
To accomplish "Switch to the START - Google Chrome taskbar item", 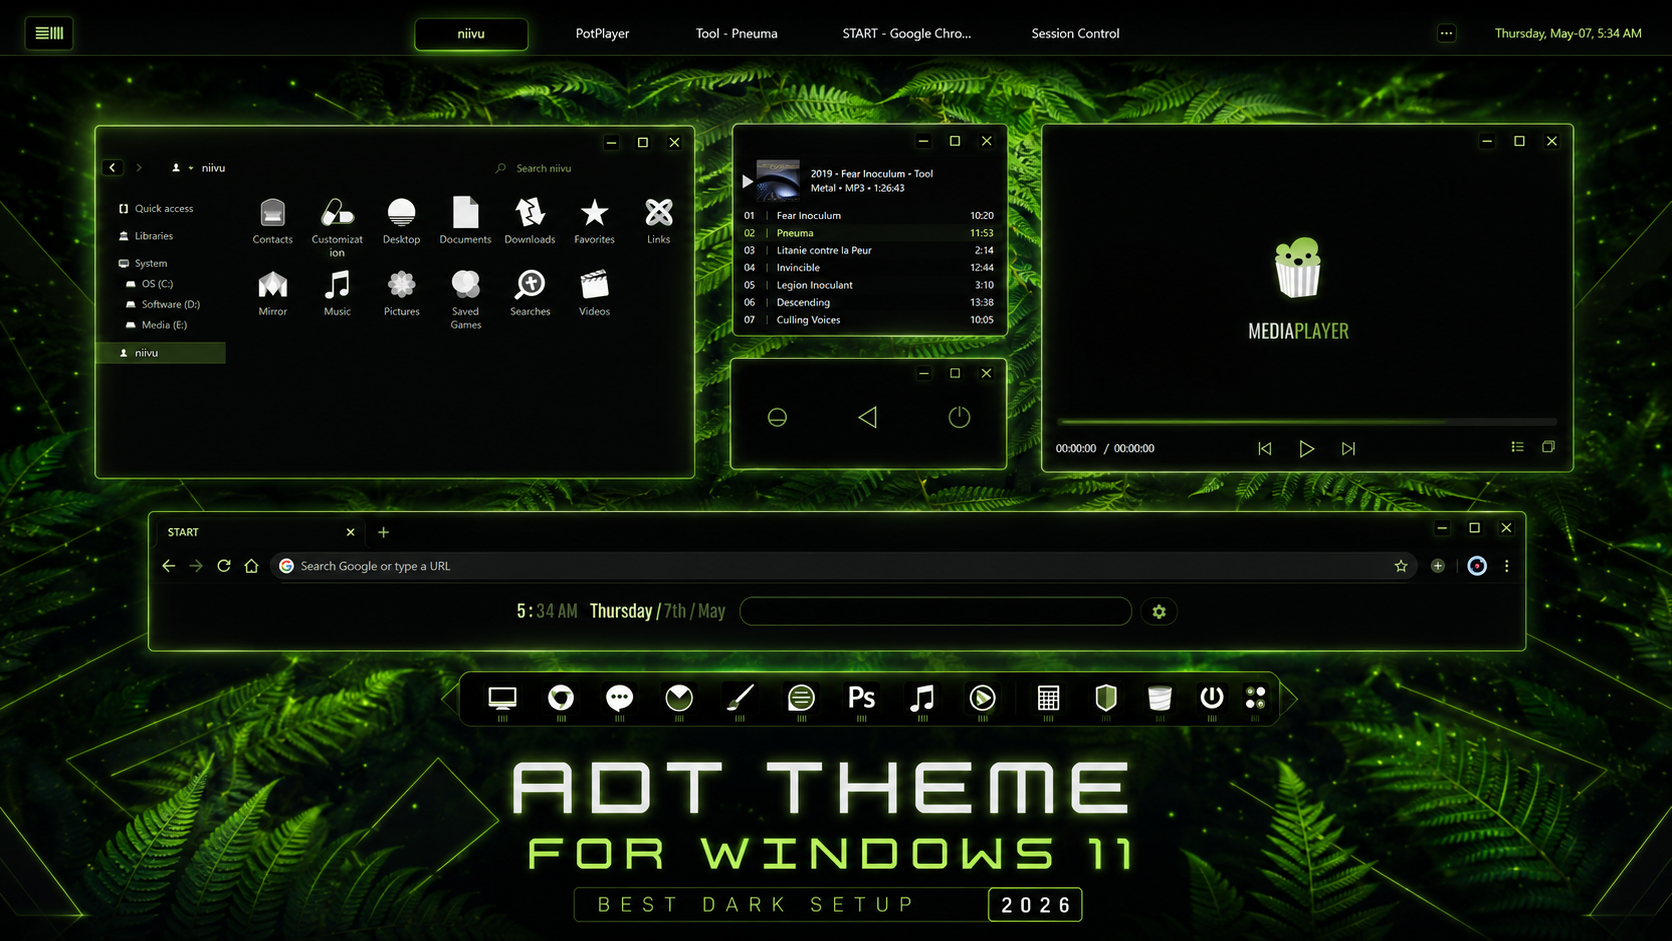I will coord(906,33).
